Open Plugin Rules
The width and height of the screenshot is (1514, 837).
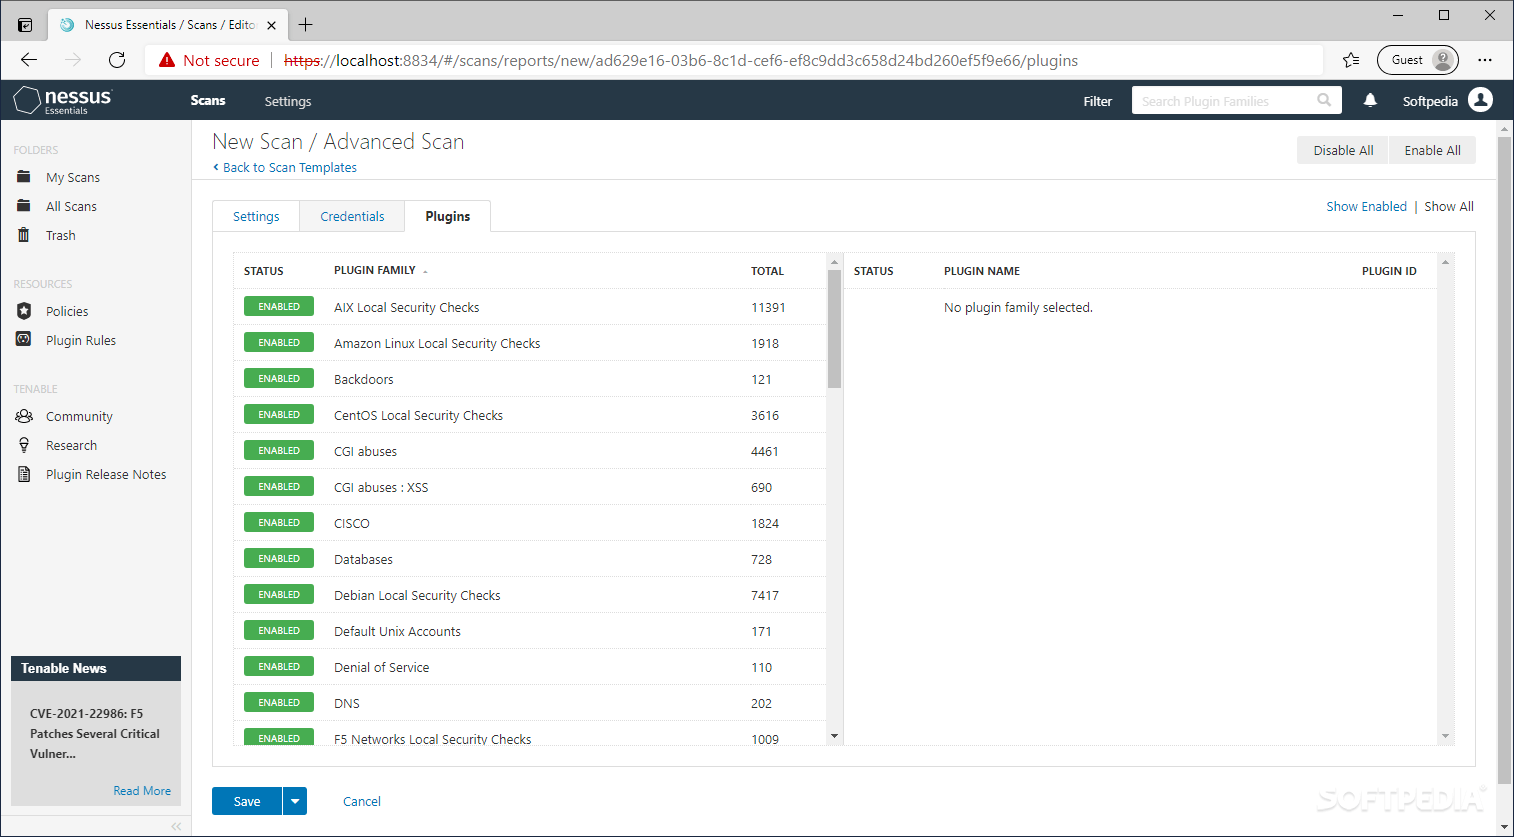pos(76,340)
